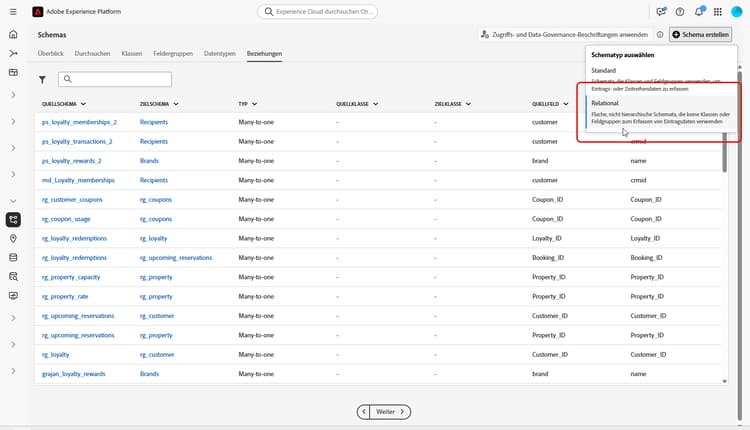Open the Queries icon in the sidebar
This screenshot has width=750, height=430.
click(13, 276)
